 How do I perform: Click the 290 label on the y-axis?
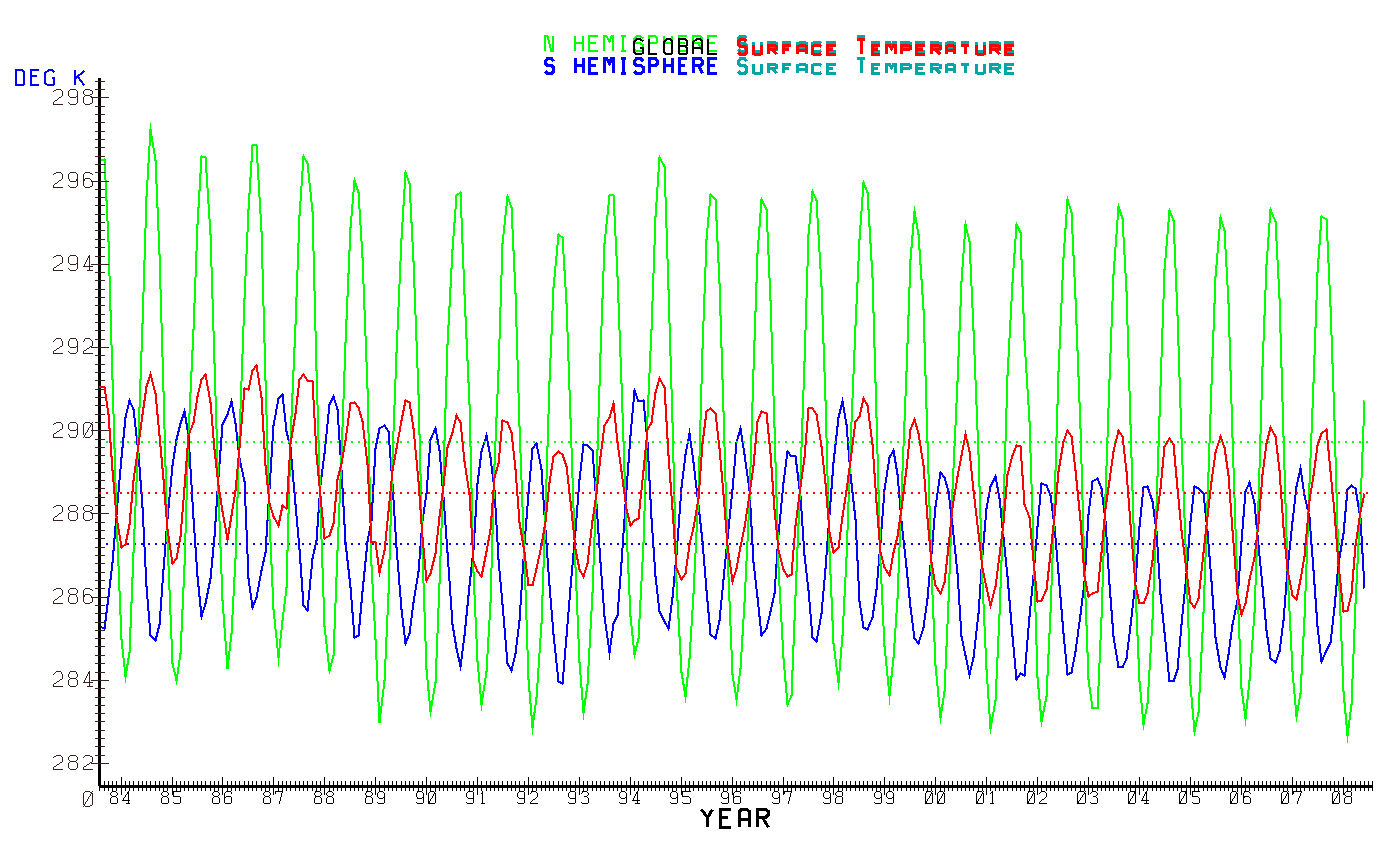(x=74, y=430)
